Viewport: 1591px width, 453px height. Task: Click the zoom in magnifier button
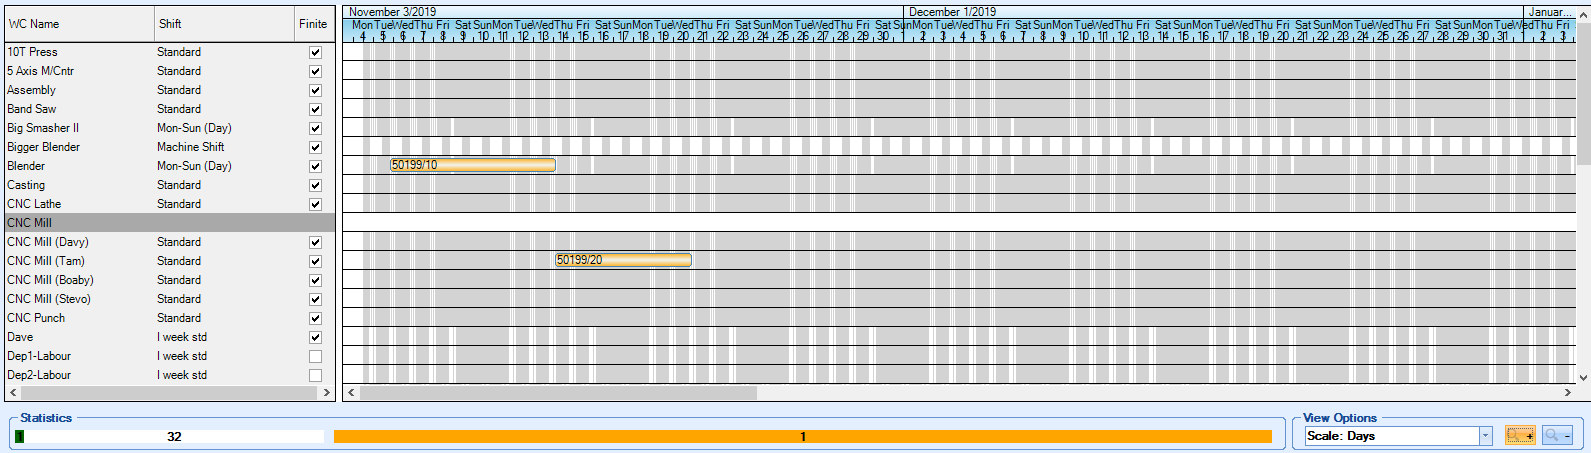pyautogui.click(x=1520, y=436)
